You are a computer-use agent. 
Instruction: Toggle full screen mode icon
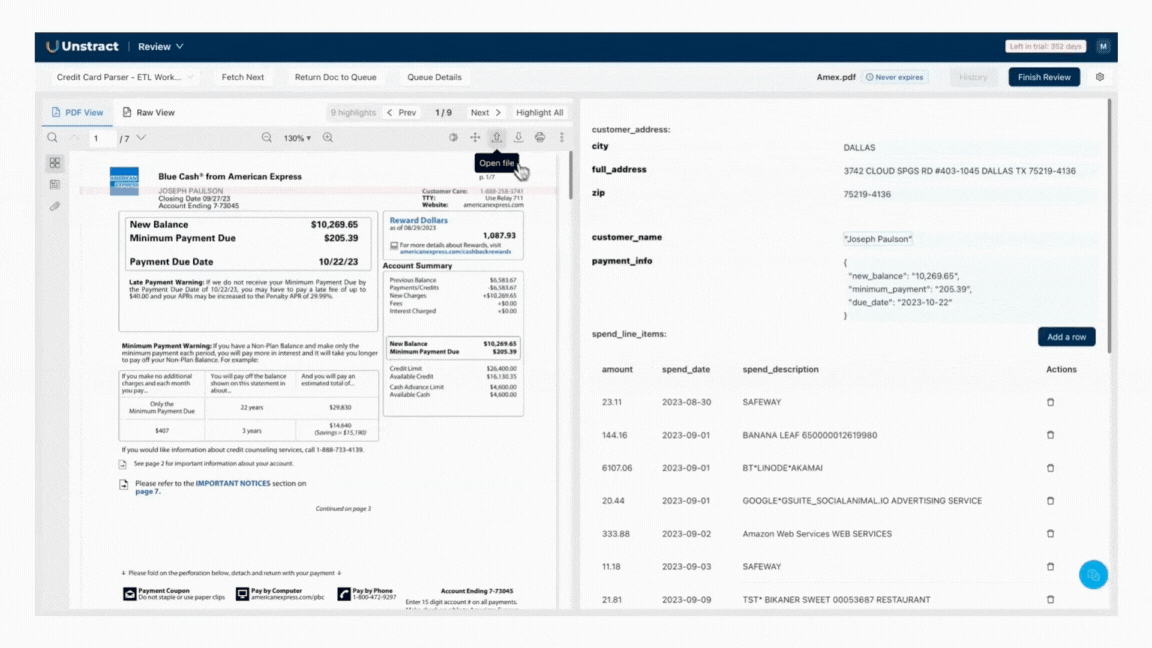click(475, 138)
